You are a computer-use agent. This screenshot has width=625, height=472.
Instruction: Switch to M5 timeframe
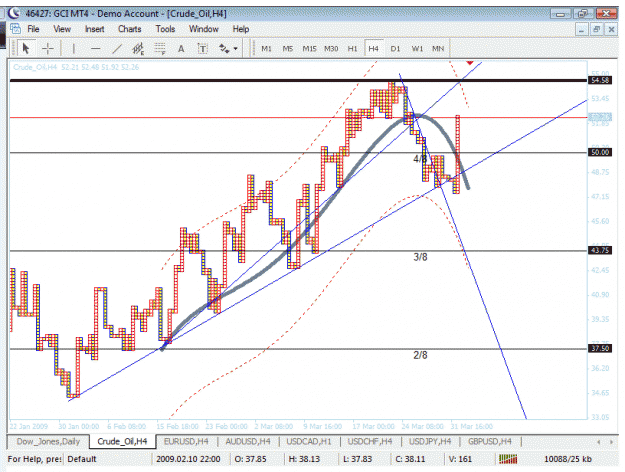288,49
